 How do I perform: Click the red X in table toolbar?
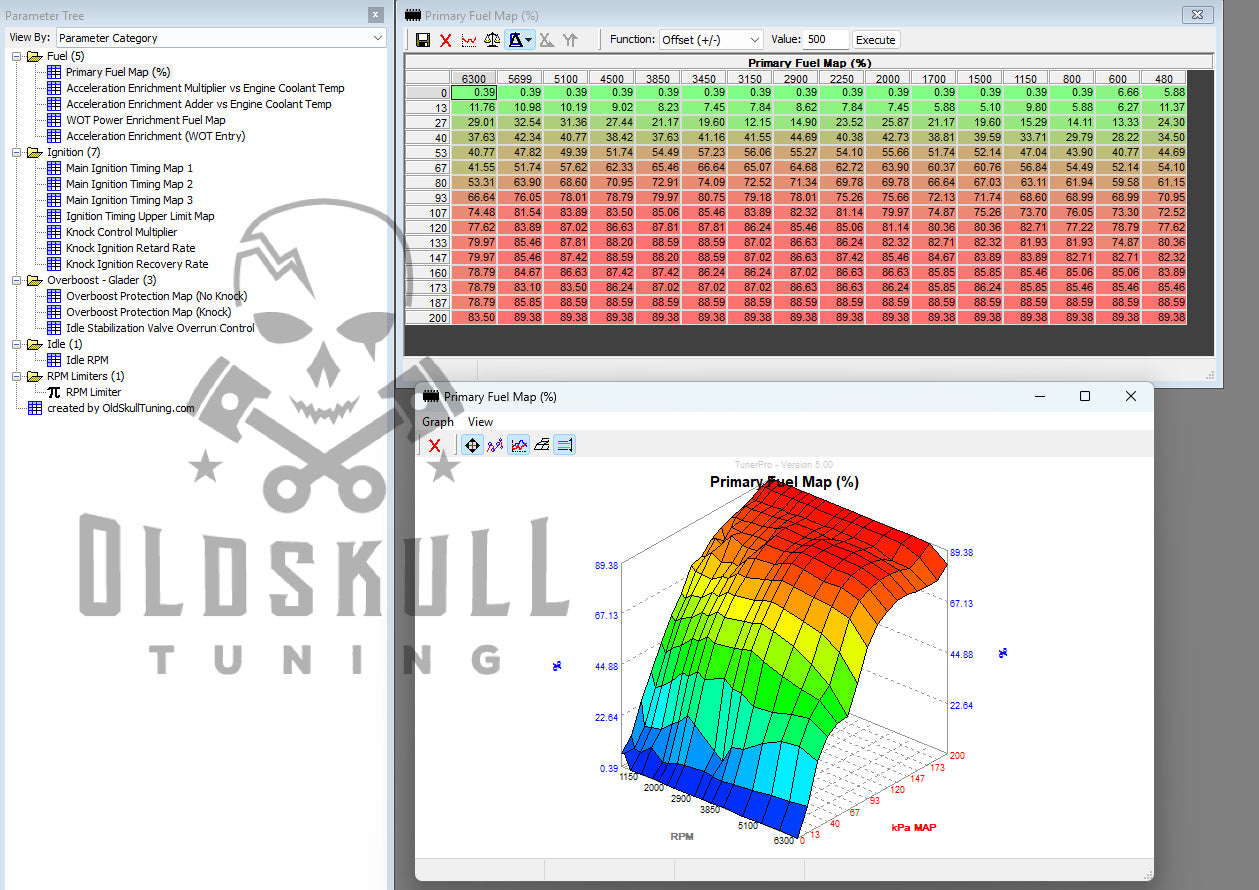click(446, 40)
